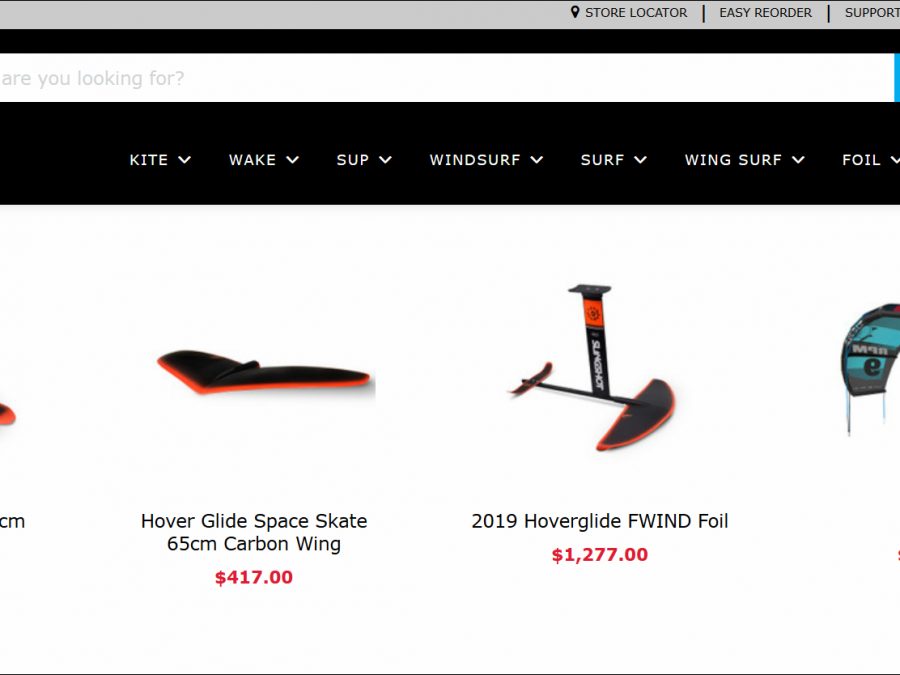Expand the KITE menu chevron
900x675 pixels.
pyautogui.click(x=184, y=160)
